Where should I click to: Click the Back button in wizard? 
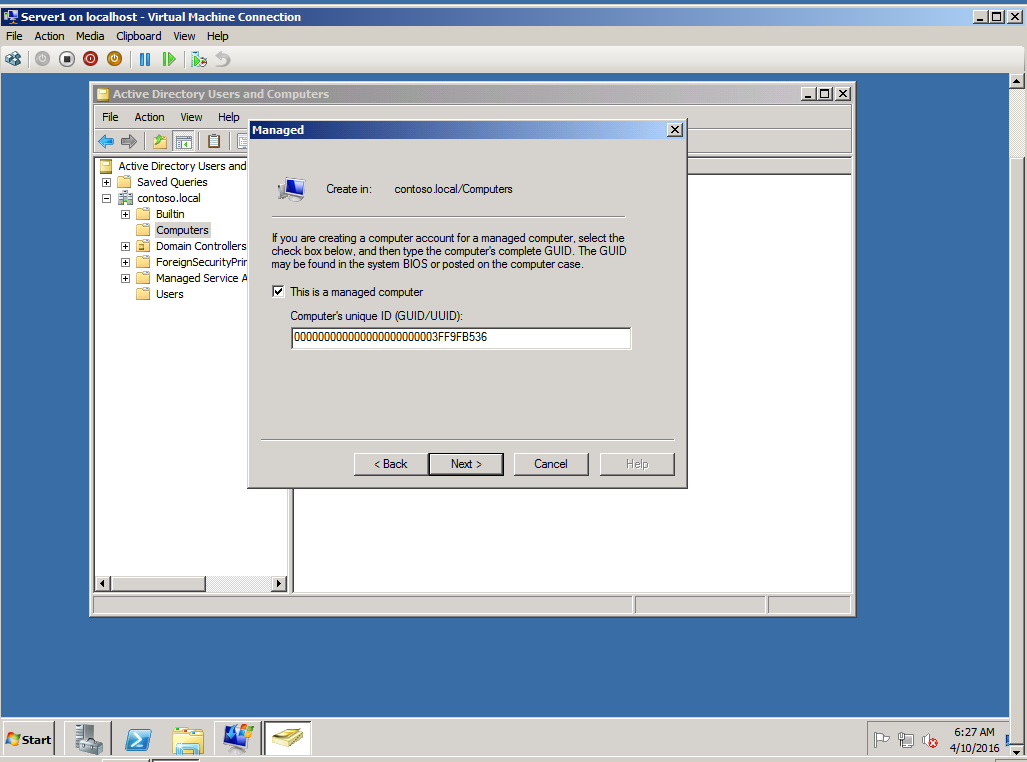391,464
